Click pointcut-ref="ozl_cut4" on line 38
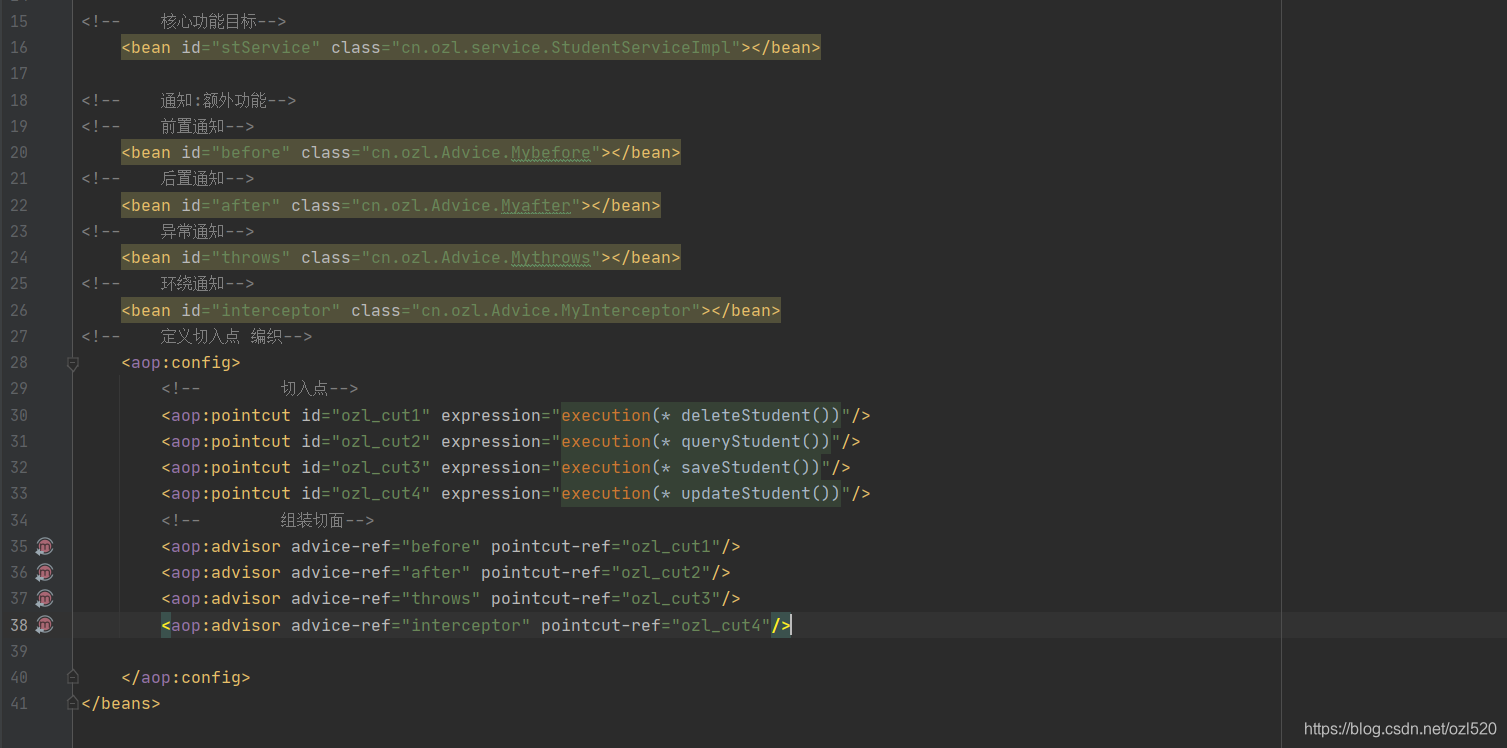This screenshot has height=748, width=1507. click(656, 625)
